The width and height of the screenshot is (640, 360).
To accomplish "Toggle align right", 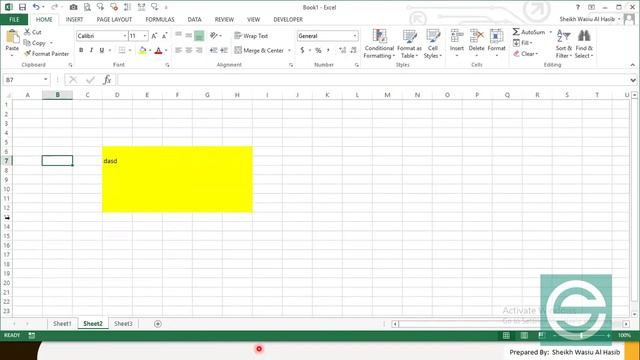I will (x=199, y=50).
